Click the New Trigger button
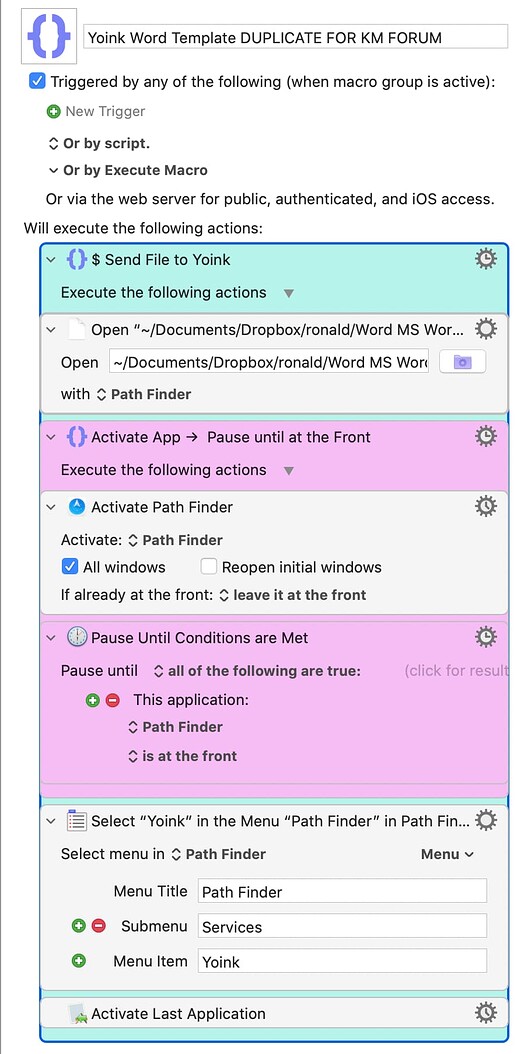This screenshot has height=1054, width=517. tap(96, 112)
